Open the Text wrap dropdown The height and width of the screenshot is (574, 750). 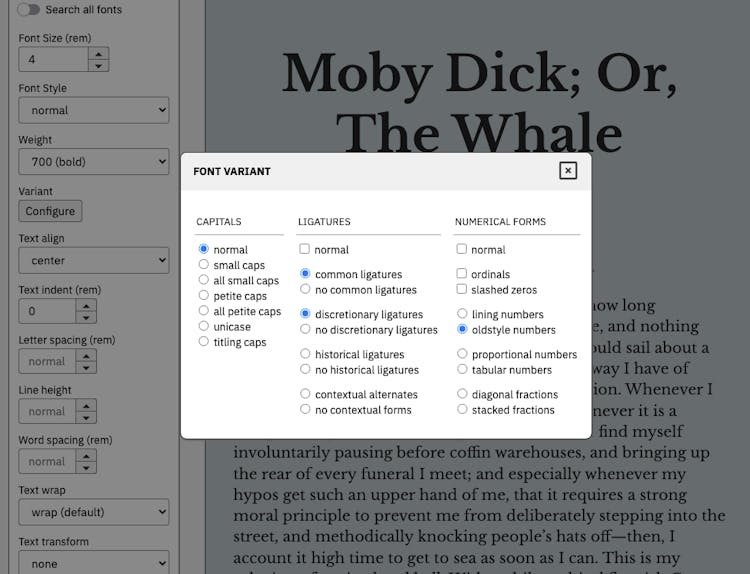click(93, 513)
